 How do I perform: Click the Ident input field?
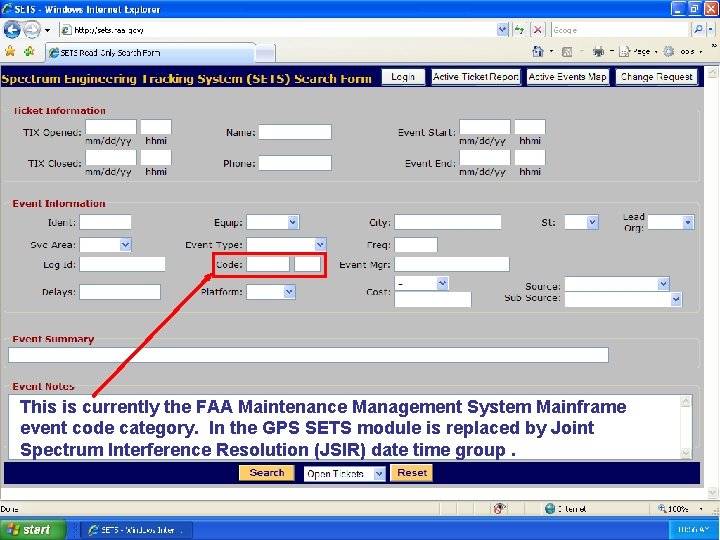(x=105, y=222)
